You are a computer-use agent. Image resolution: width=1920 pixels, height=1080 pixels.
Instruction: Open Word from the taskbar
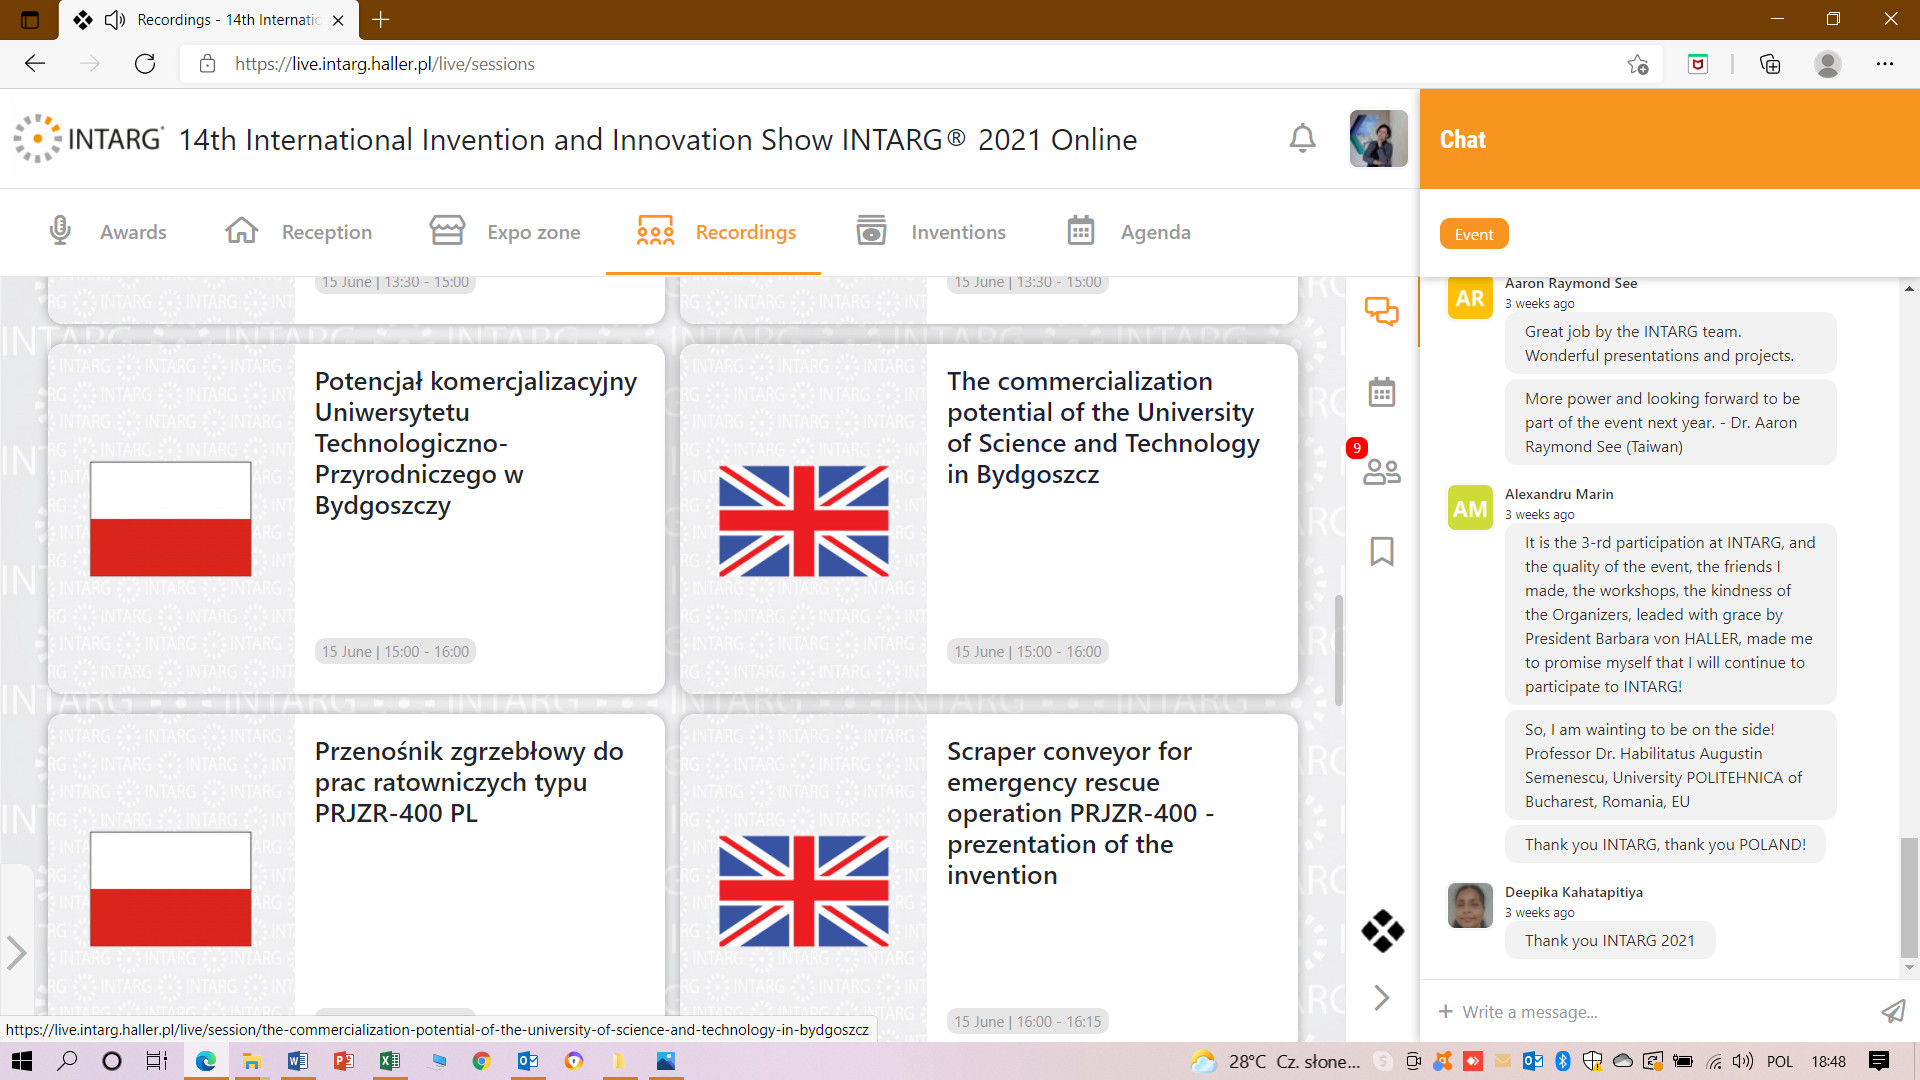point(297,1061)
